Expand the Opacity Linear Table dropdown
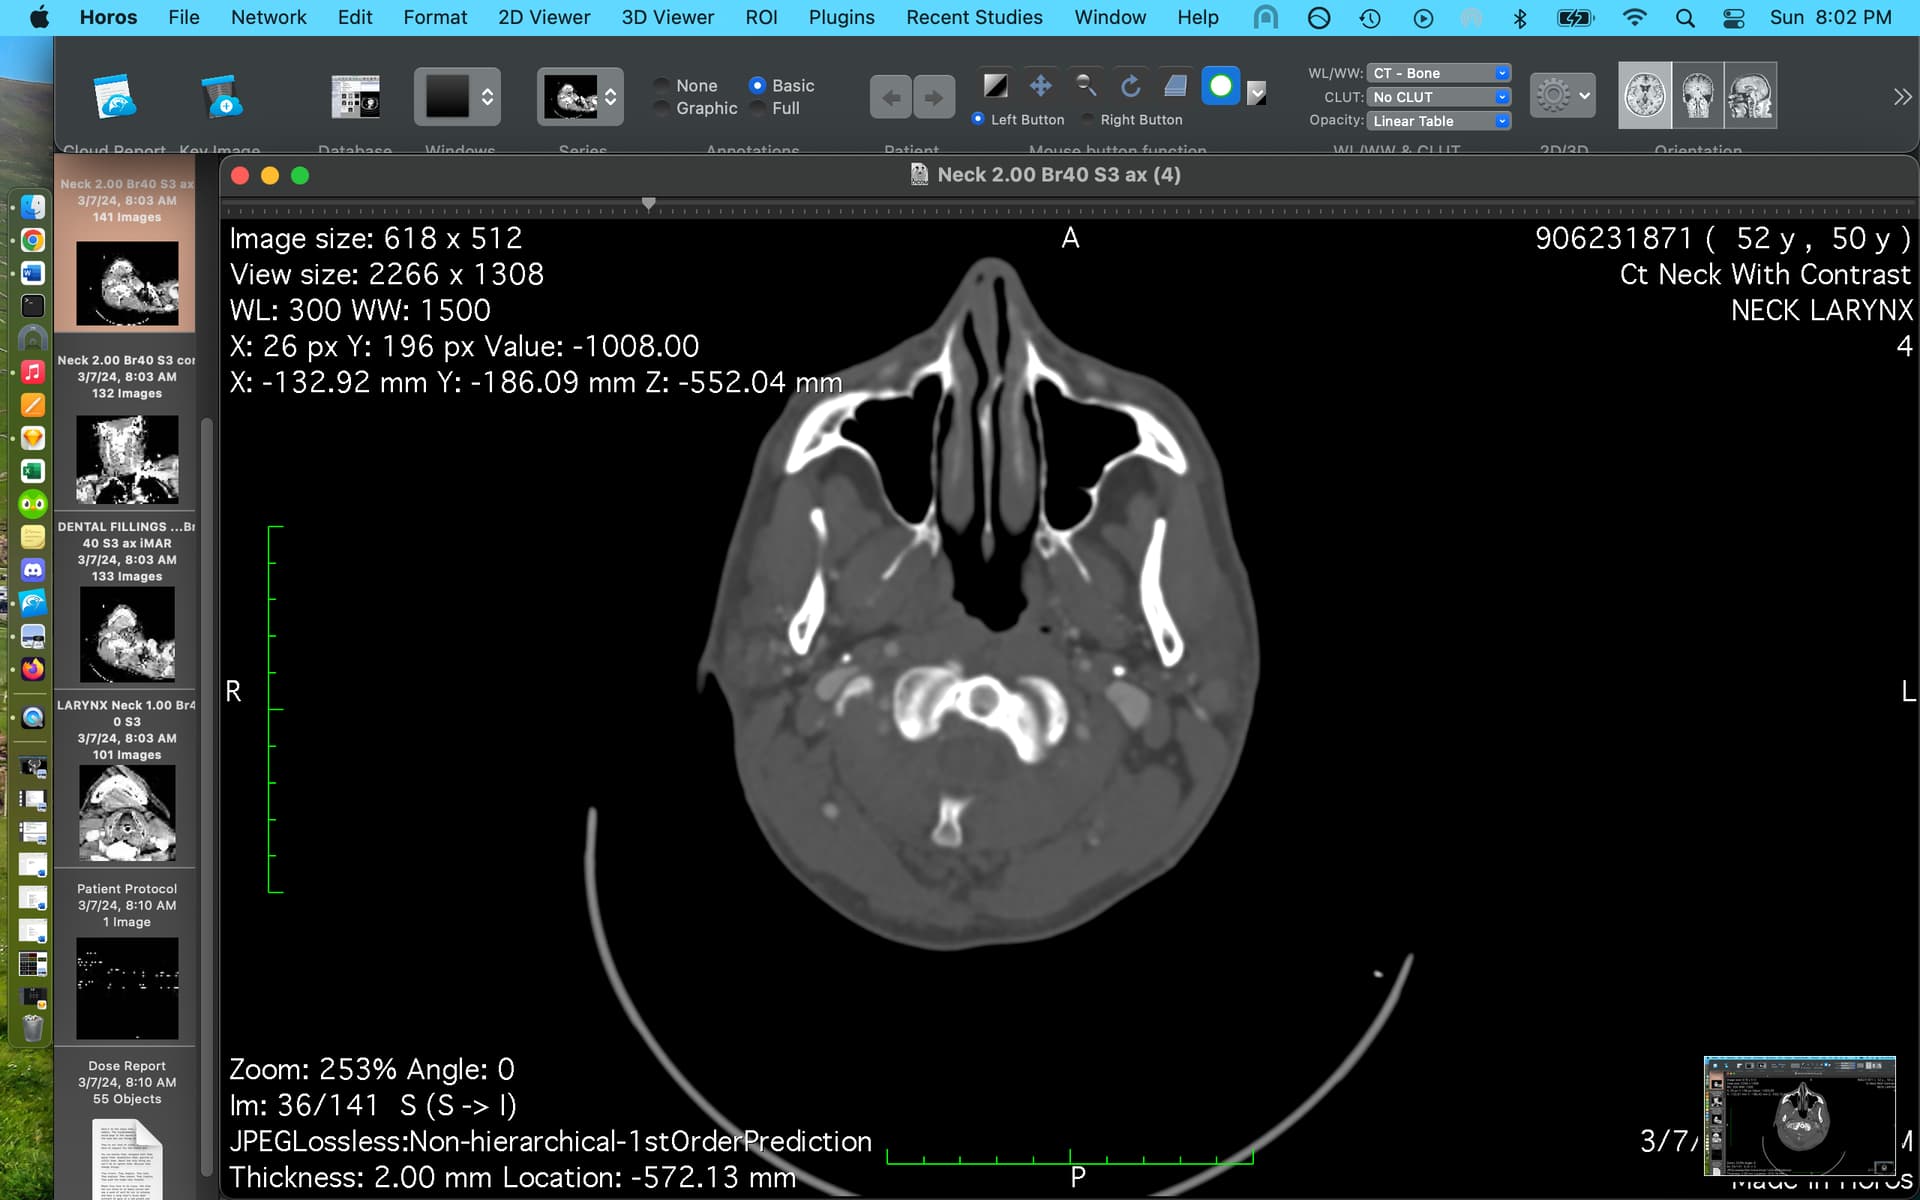 tap(1439, 121)
